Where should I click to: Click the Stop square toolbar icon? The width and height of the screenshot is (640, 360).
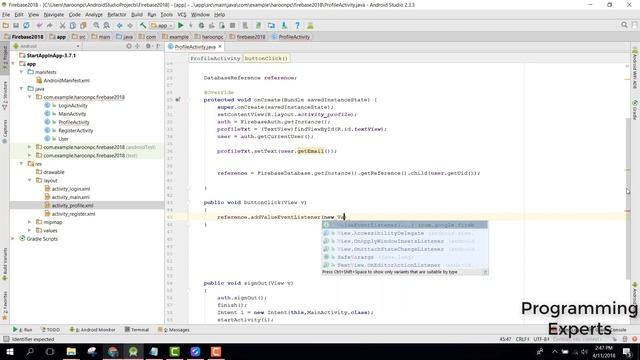232,25
